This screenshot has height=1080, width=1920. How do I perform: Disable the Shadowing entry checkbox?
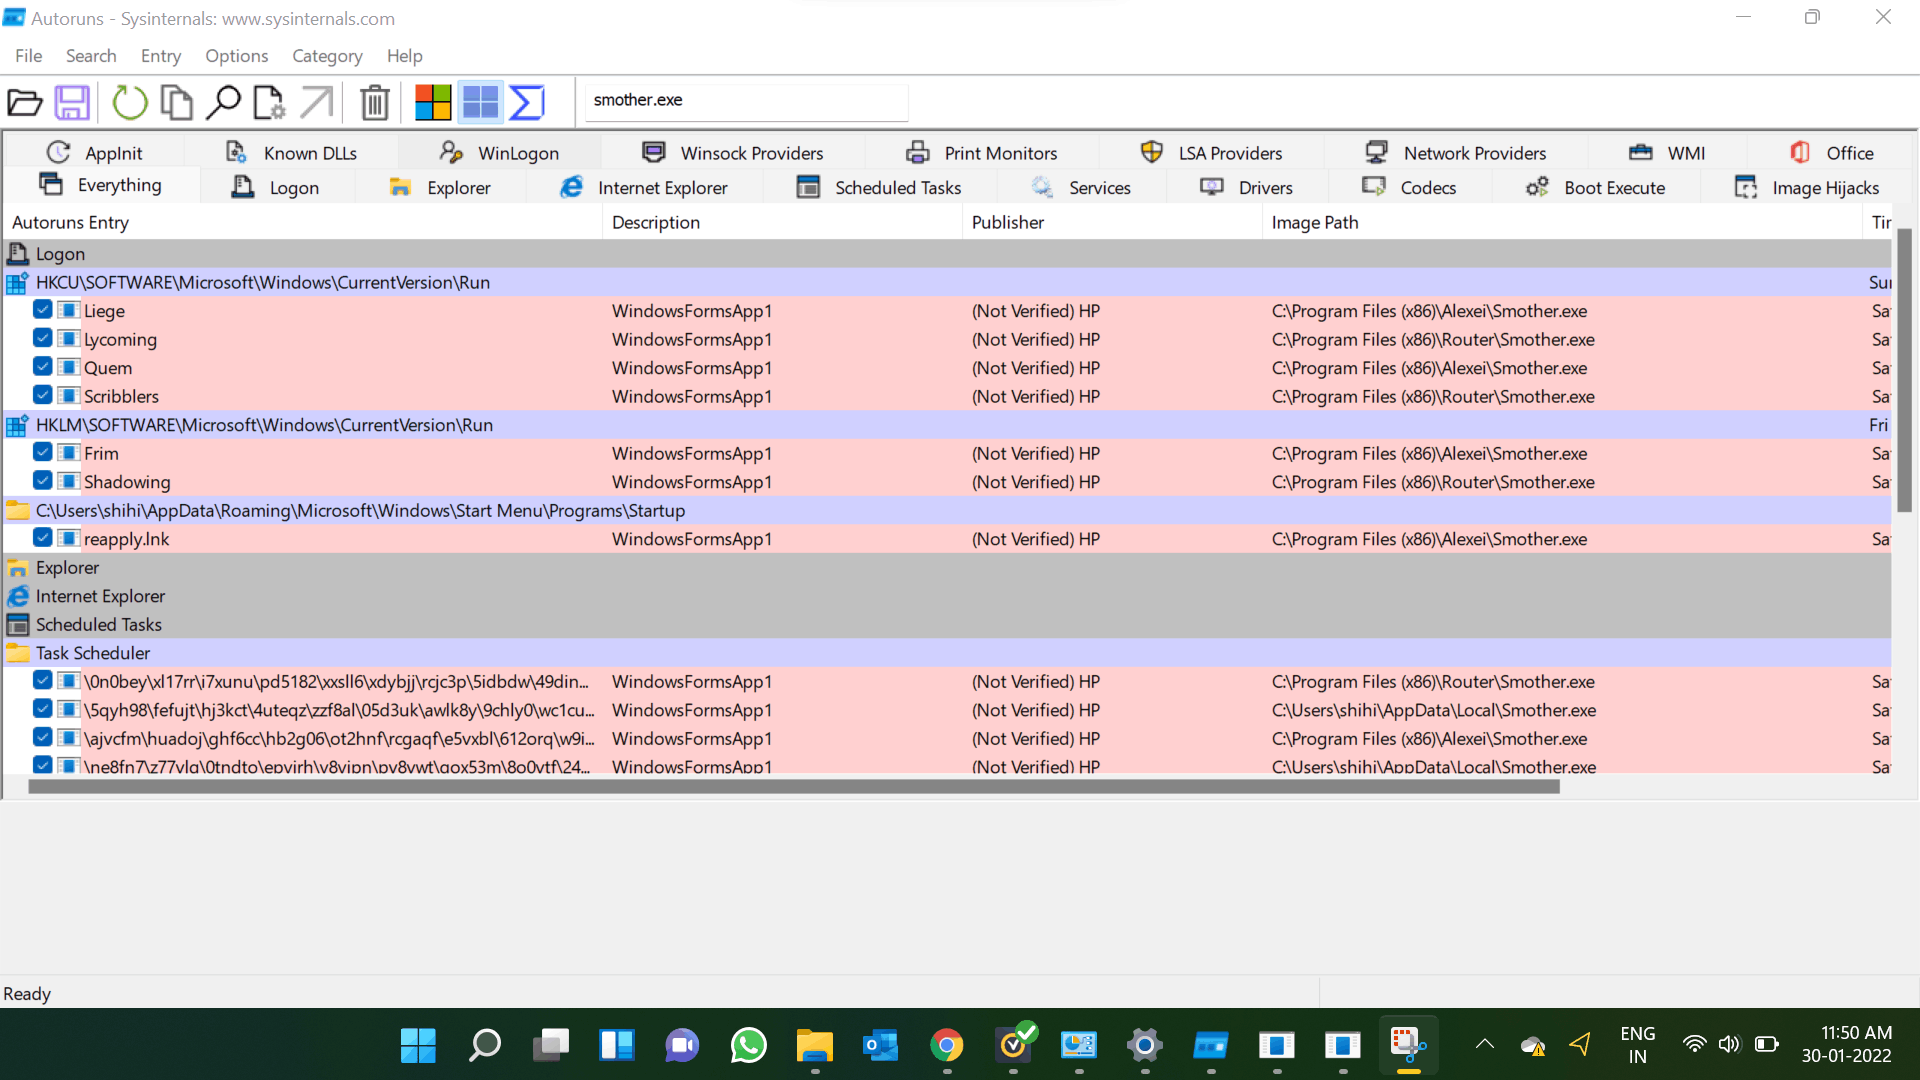click(43, 481)
